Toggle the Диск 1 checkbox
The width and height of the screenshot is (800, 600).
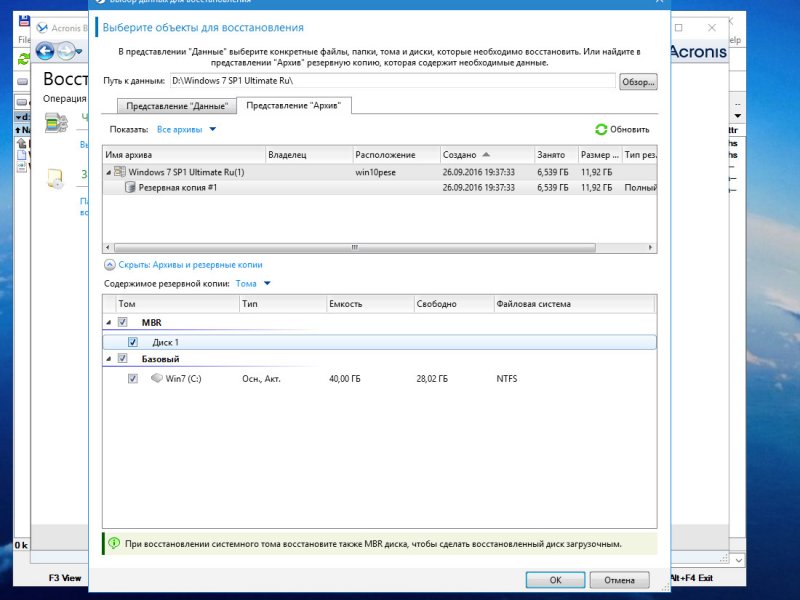133,342
